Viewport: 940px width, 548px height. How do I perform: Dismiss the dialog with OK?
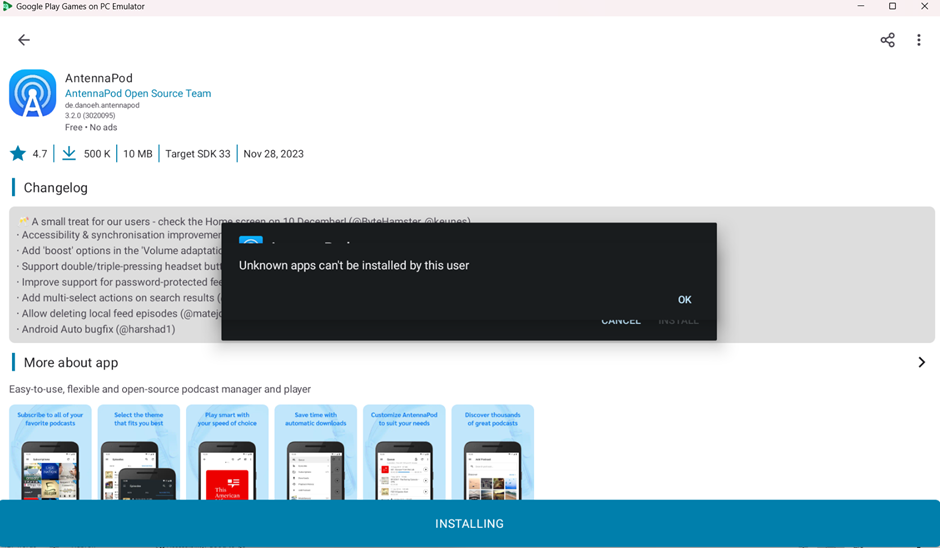685,300
